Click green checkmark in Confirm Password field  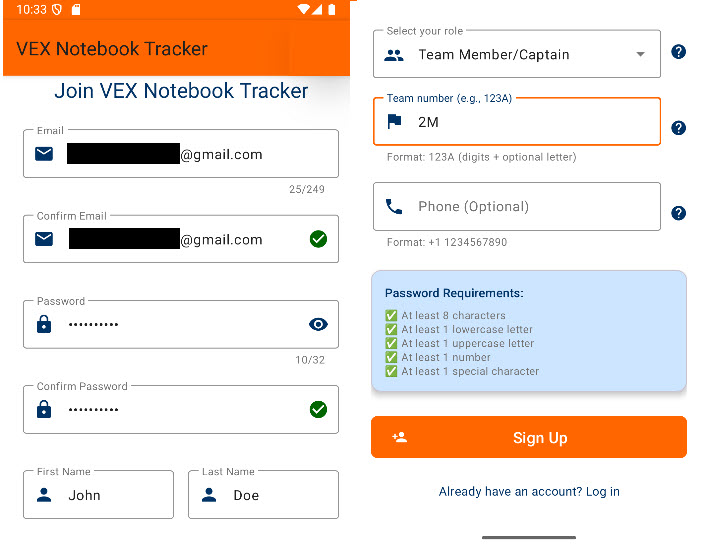318,409
